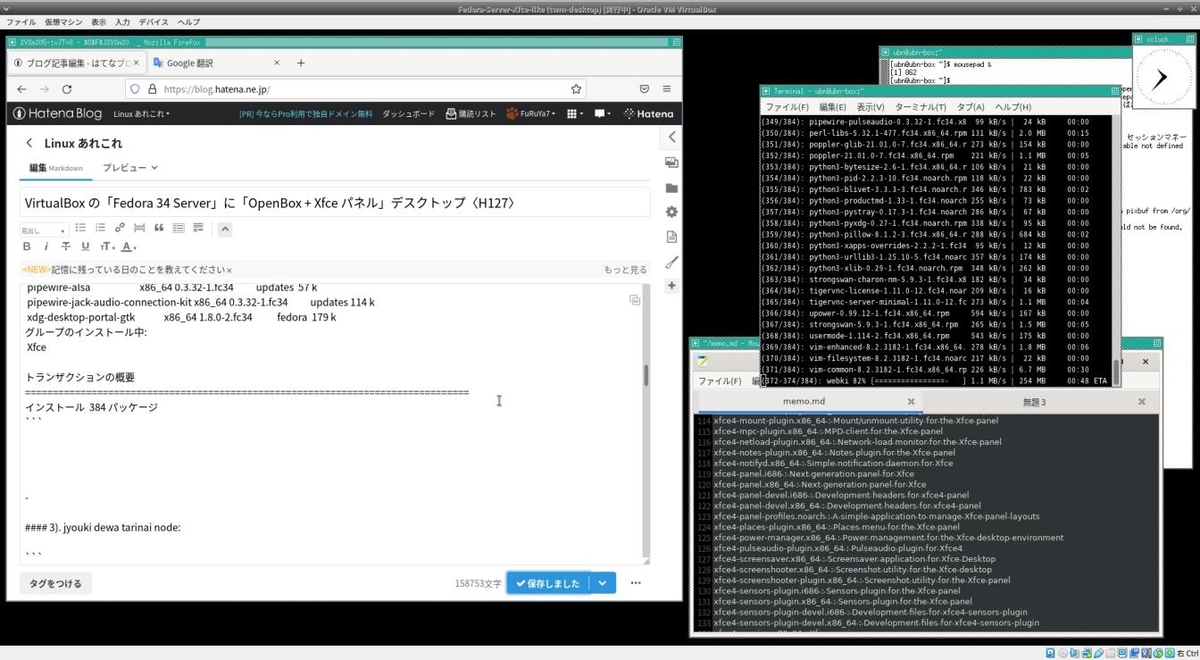Insert a bulleted list

pyautogui.click(x=81, y=229)
